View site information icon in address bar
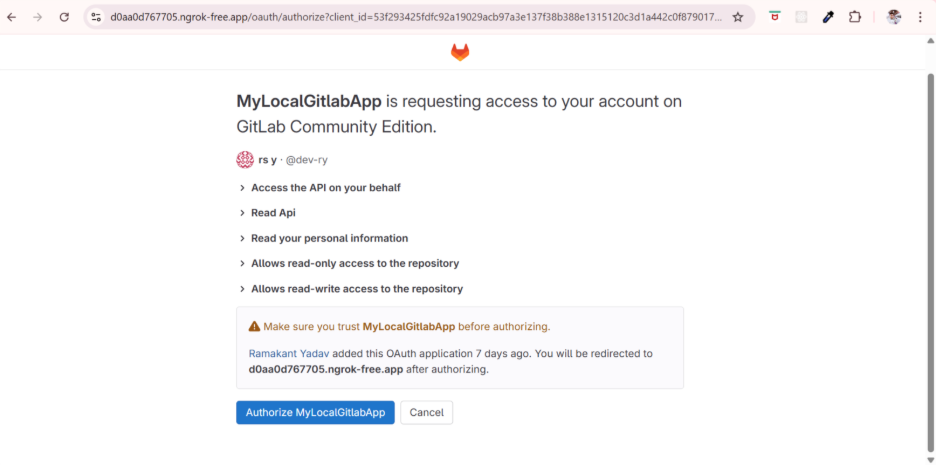The width and height of the screenshot is (936, 465). 95,17
